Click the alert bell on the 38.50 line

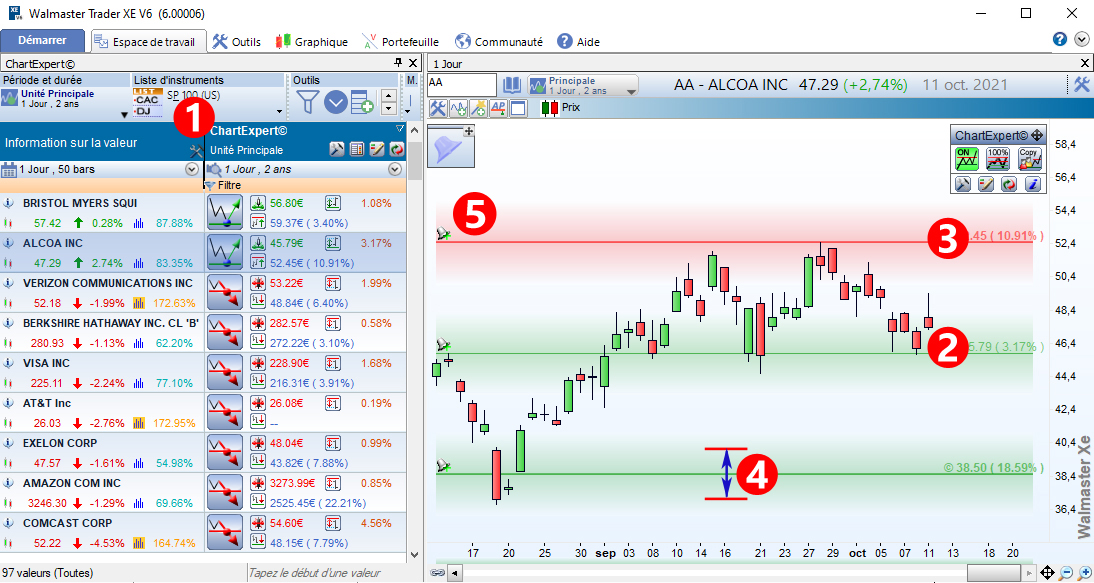(442, 466)
